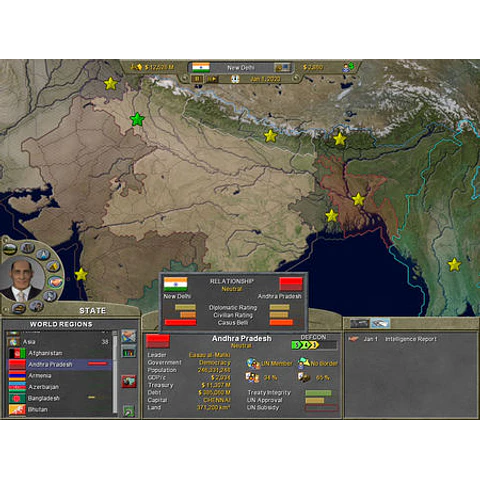Open the Jan 1 Intelligence Report entry
Image resolution: width=480 pixels, height=480 pixels.
click(x=393, y=339)
